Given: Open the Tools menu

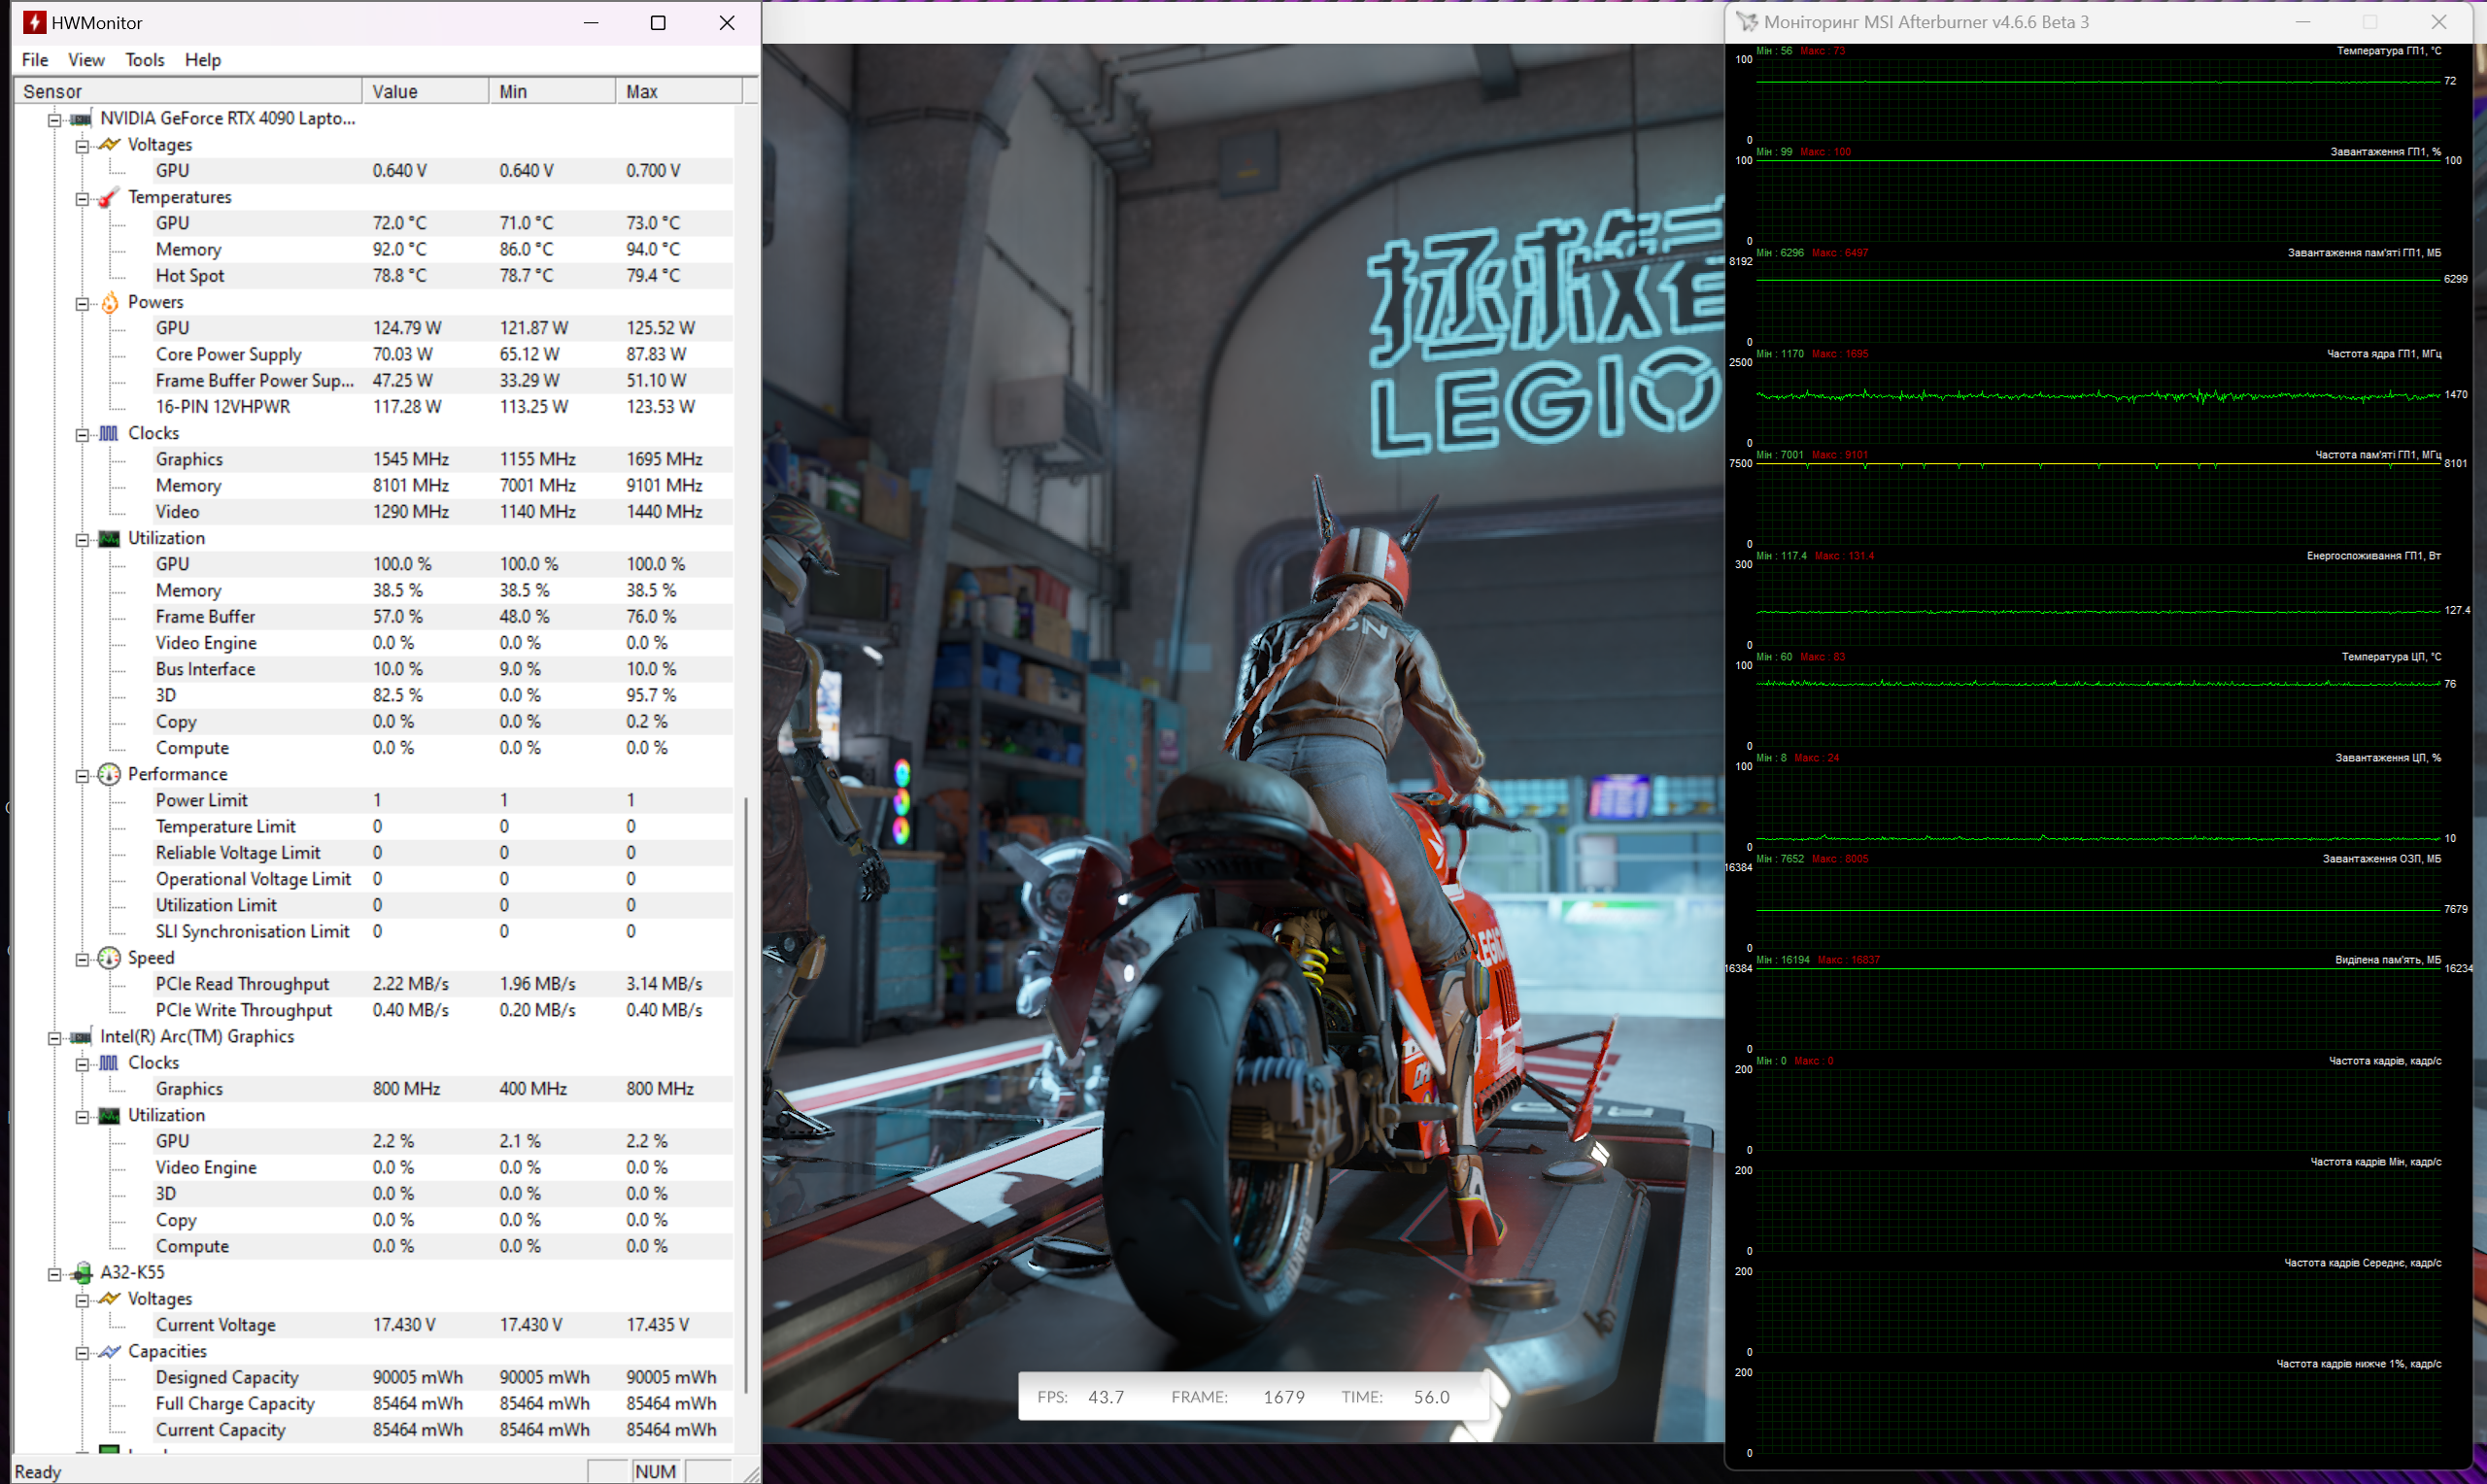Looking at the screenshot, I should (x=144, y=60).
